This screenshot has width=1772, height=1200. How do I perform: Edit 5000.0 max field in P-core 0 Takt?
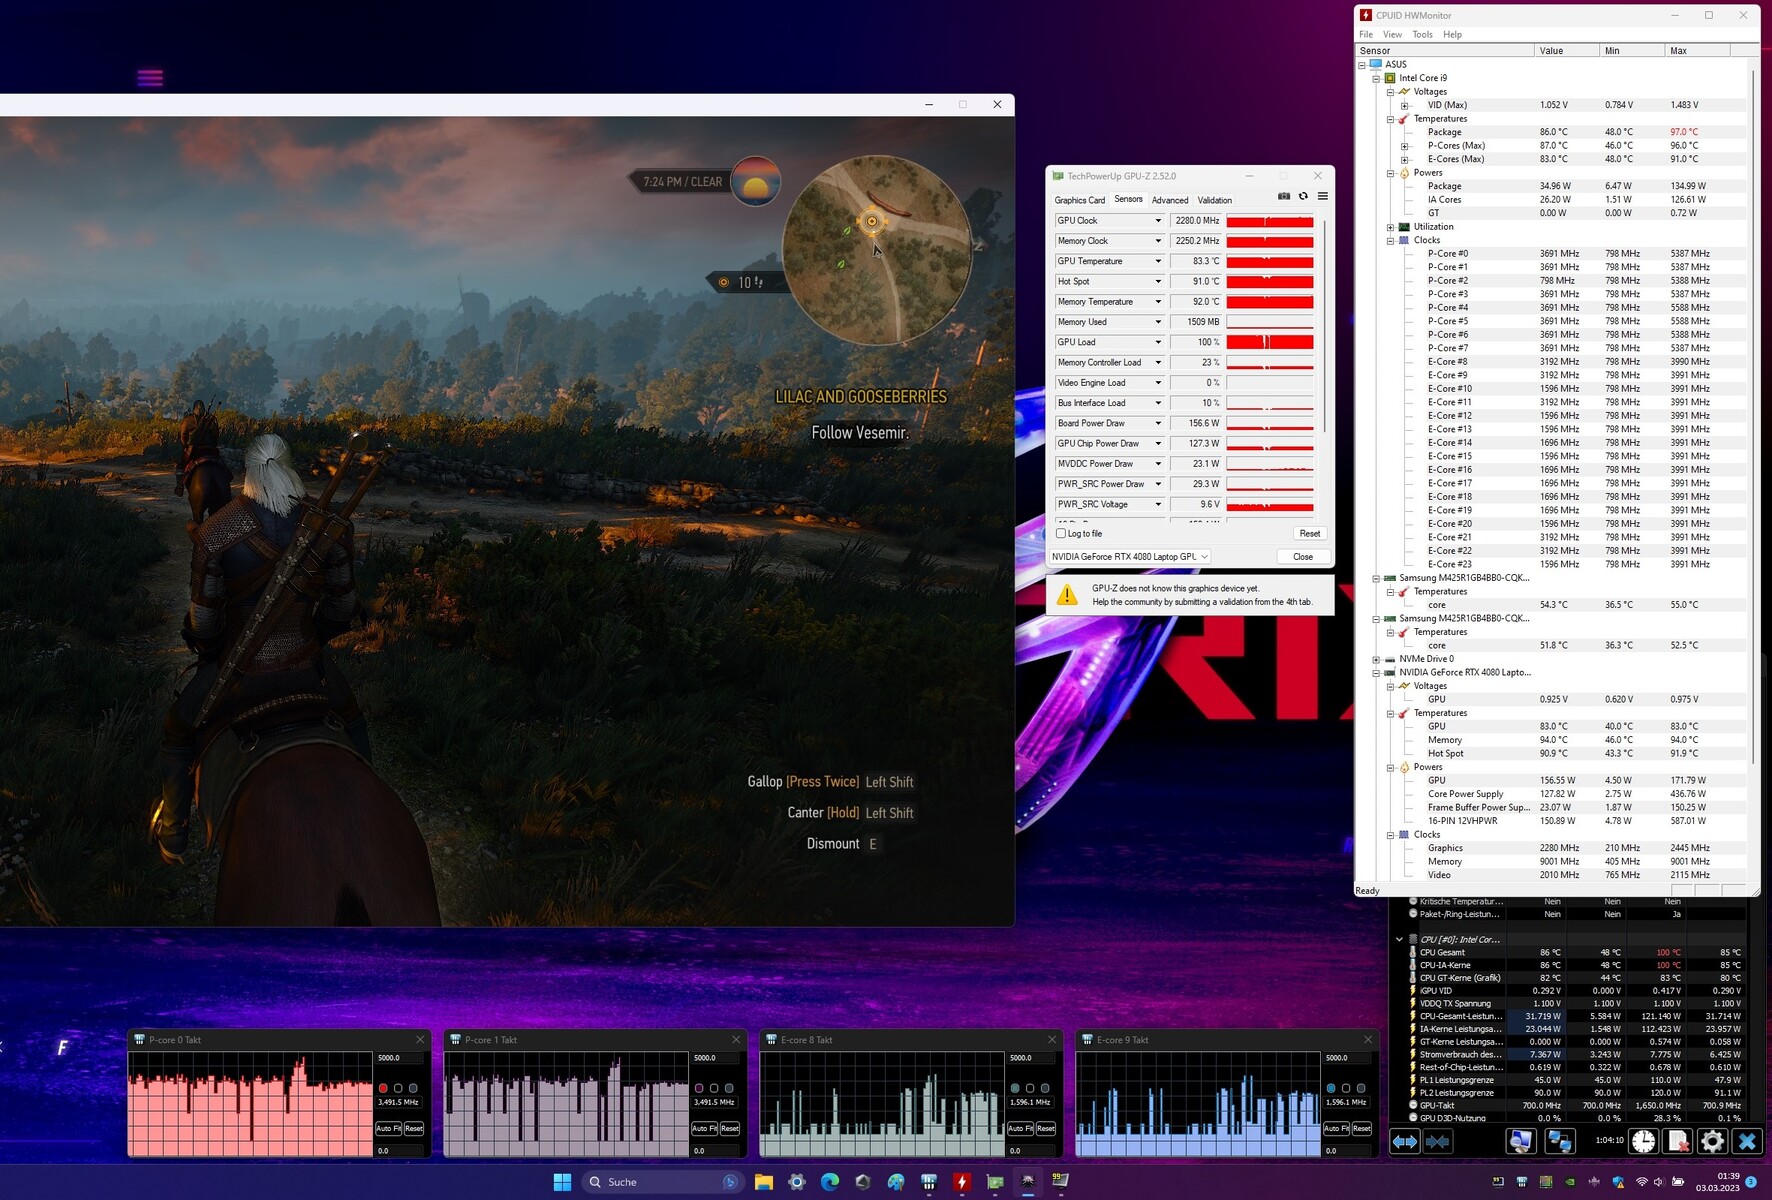[x=400, y=1057]
